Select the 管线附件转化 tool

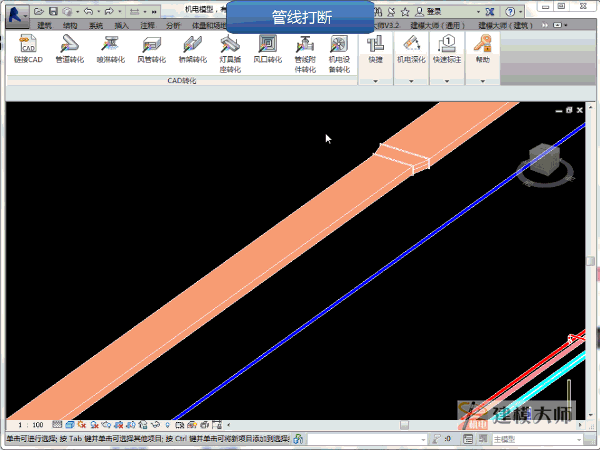pyautogui.click(x=305, y=54)
